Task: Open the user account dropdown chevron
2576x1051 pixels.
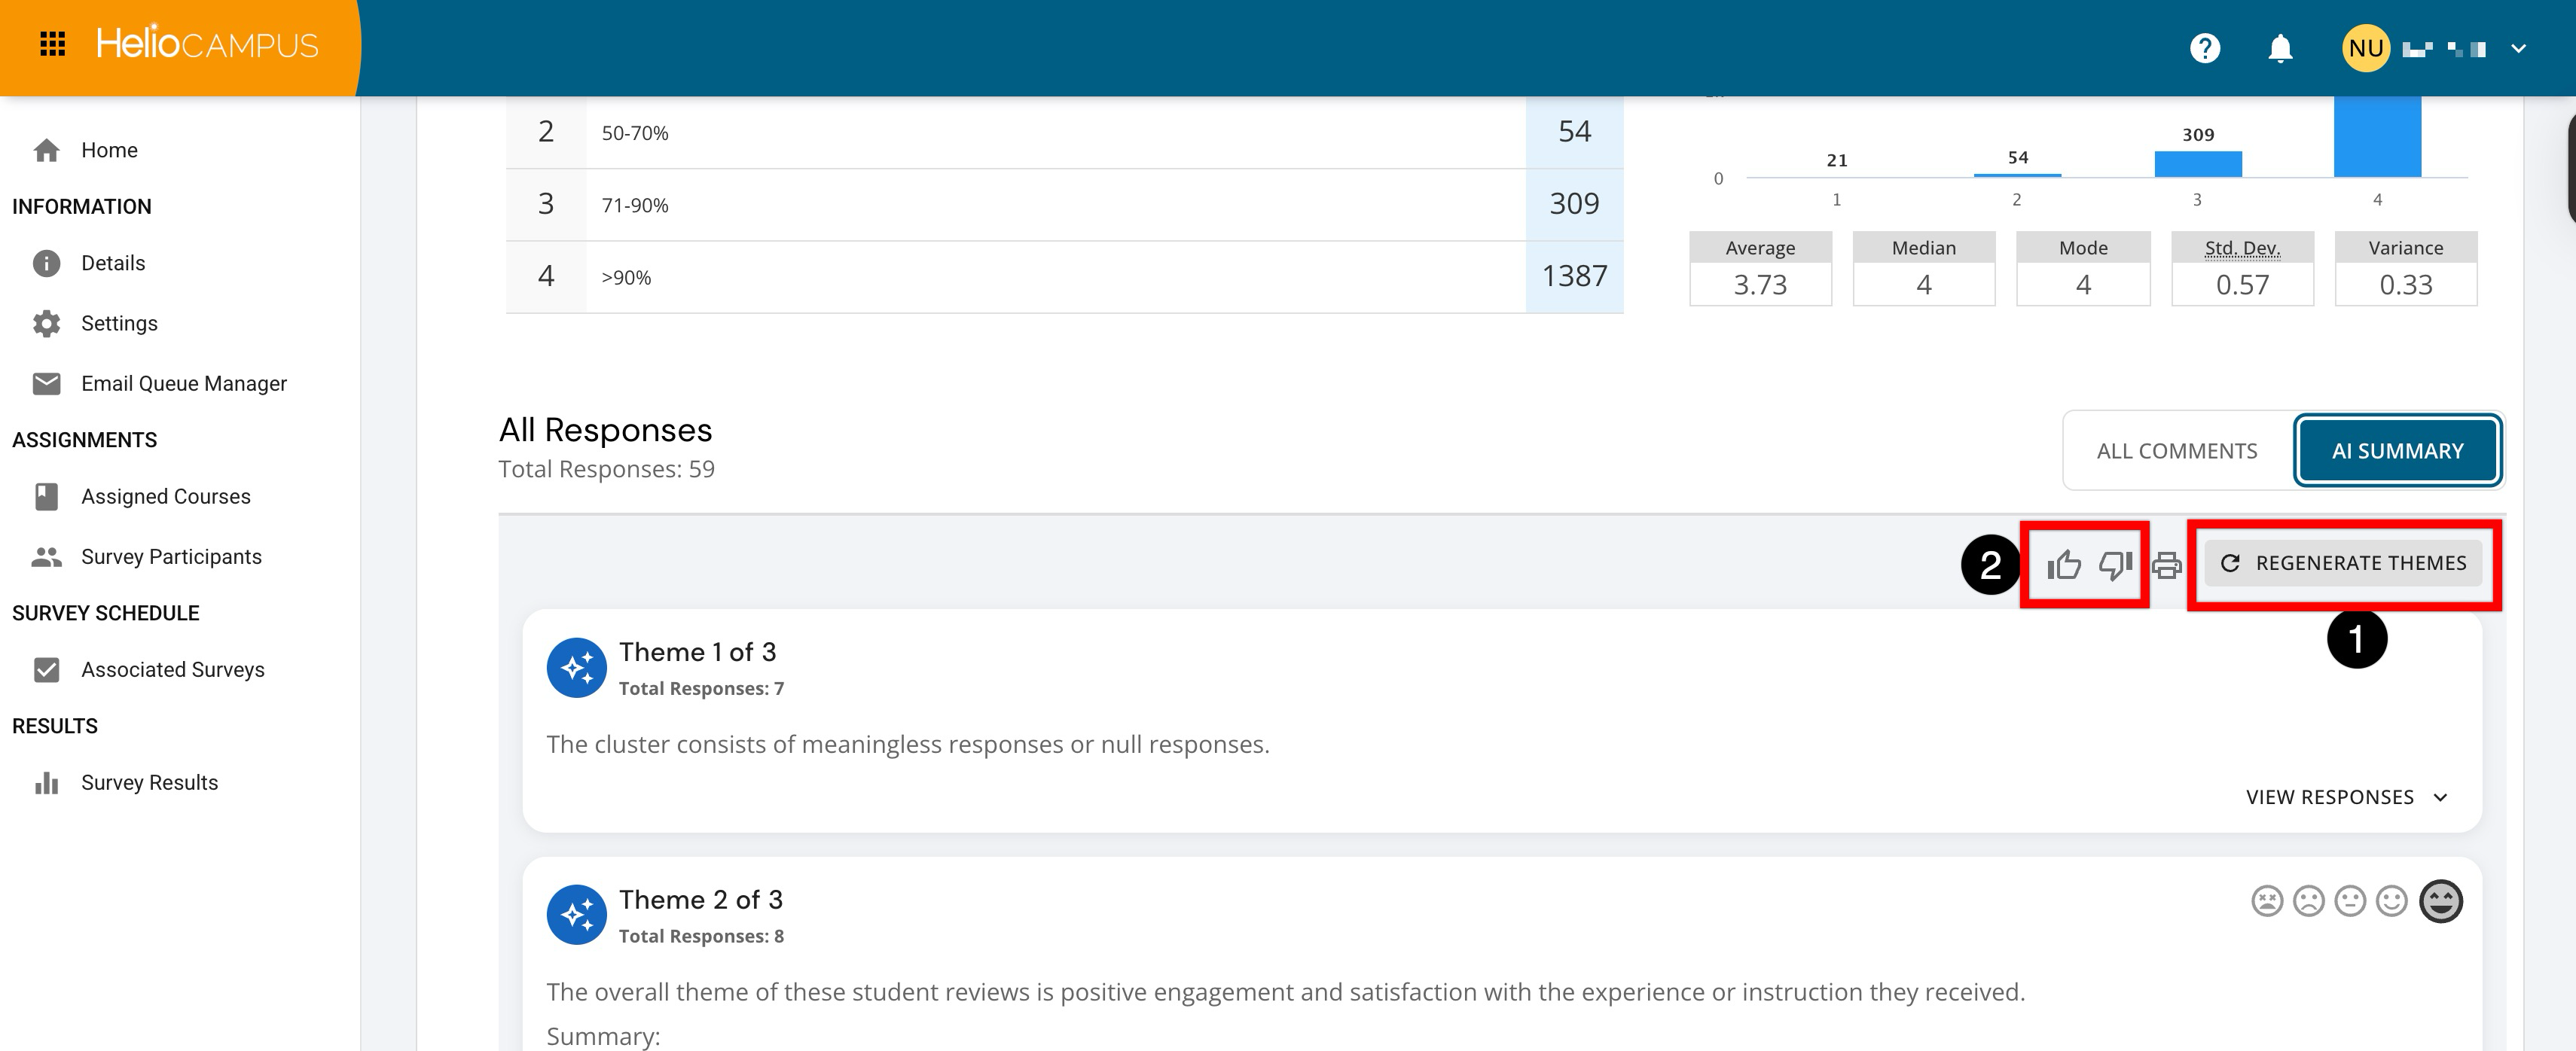Action: coord(2518,48)
